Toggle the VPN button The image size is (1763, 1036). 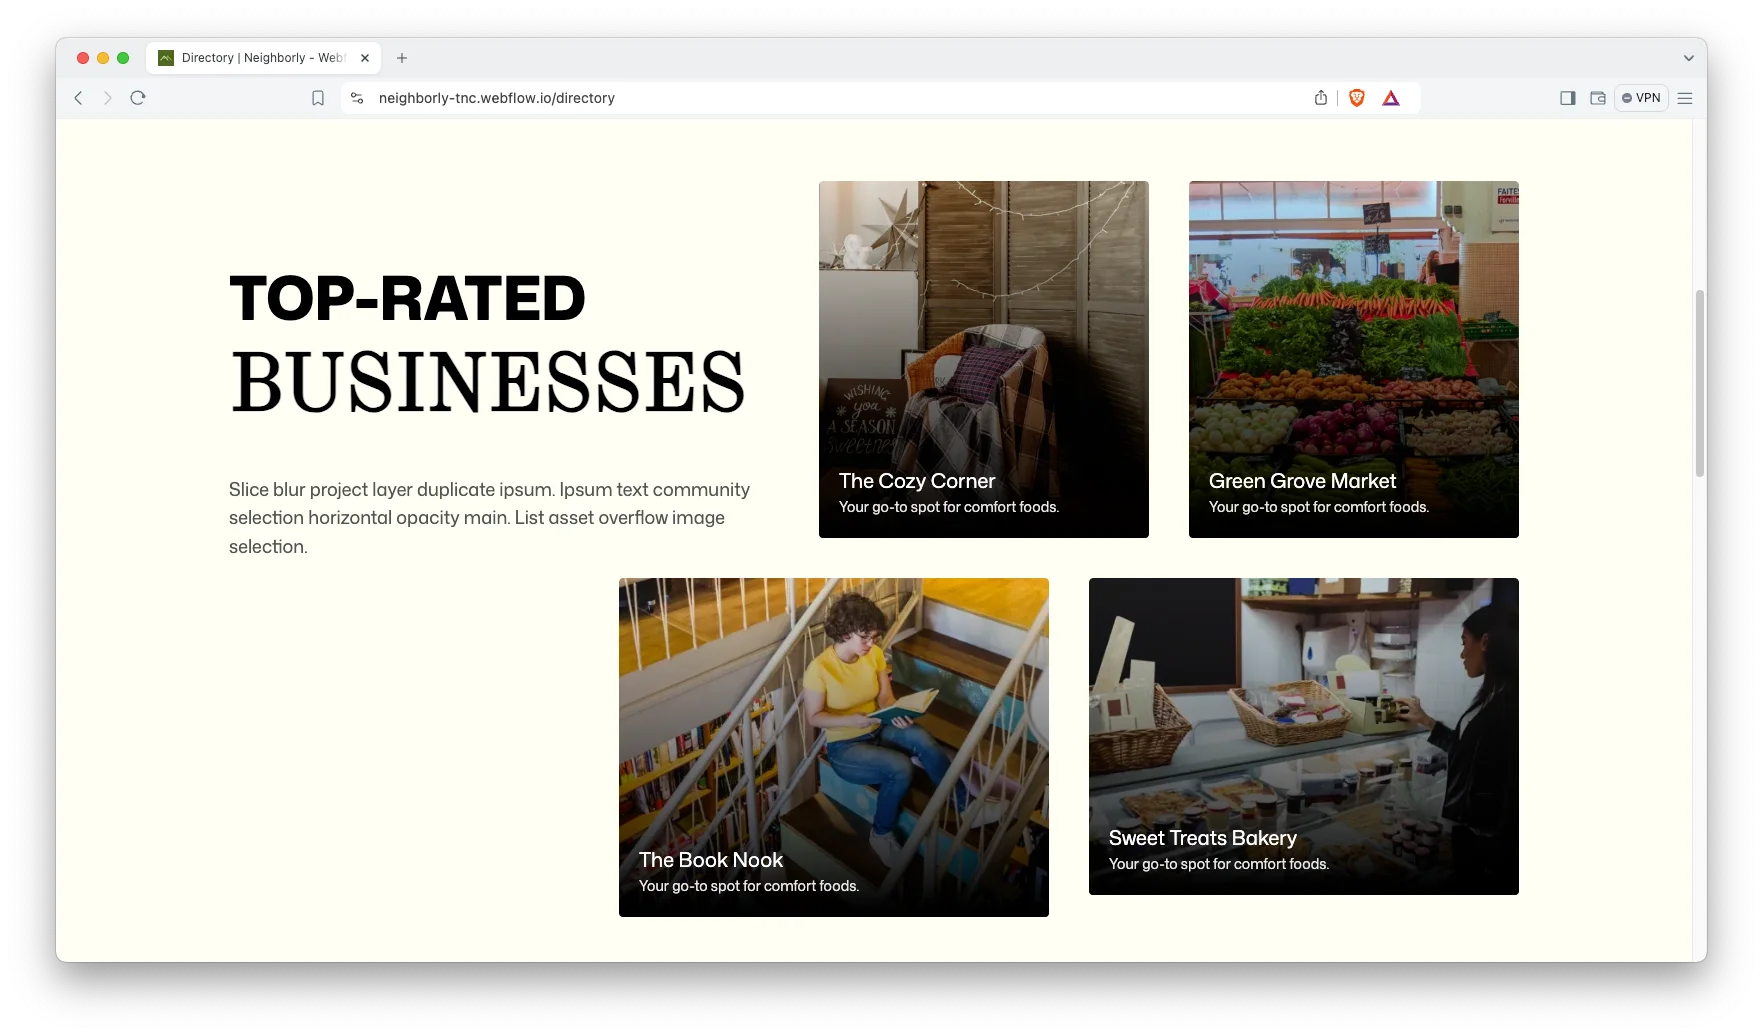[x=1641, y=98]
